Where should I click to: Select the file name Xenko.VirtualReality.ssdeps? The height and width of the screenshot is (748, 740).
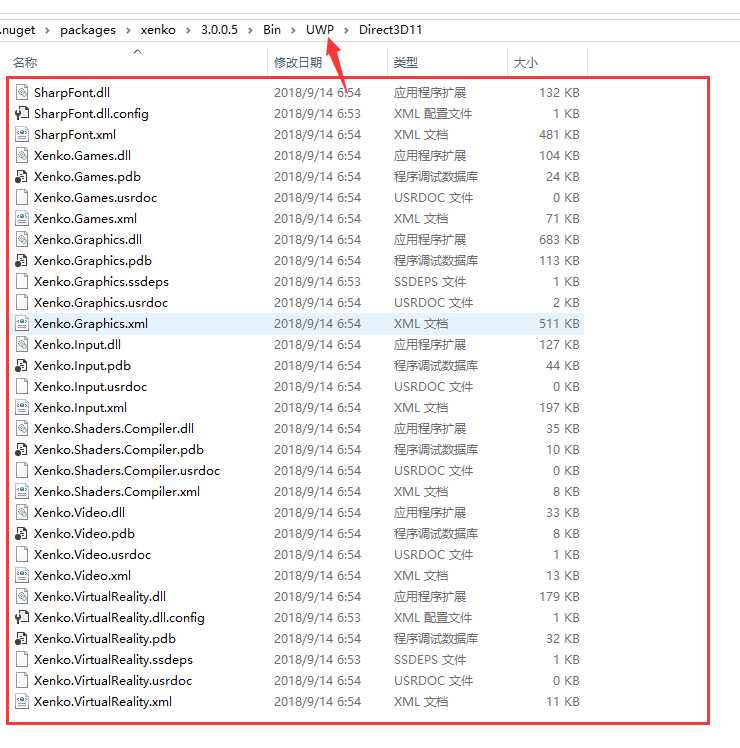coord(113,660)
